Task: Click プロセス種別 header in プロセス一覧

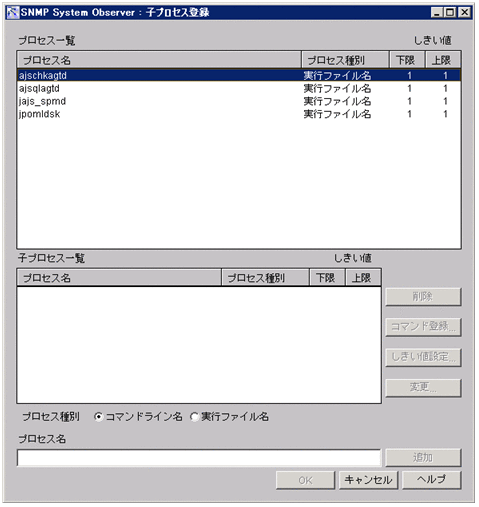Action: pos(345,60)
